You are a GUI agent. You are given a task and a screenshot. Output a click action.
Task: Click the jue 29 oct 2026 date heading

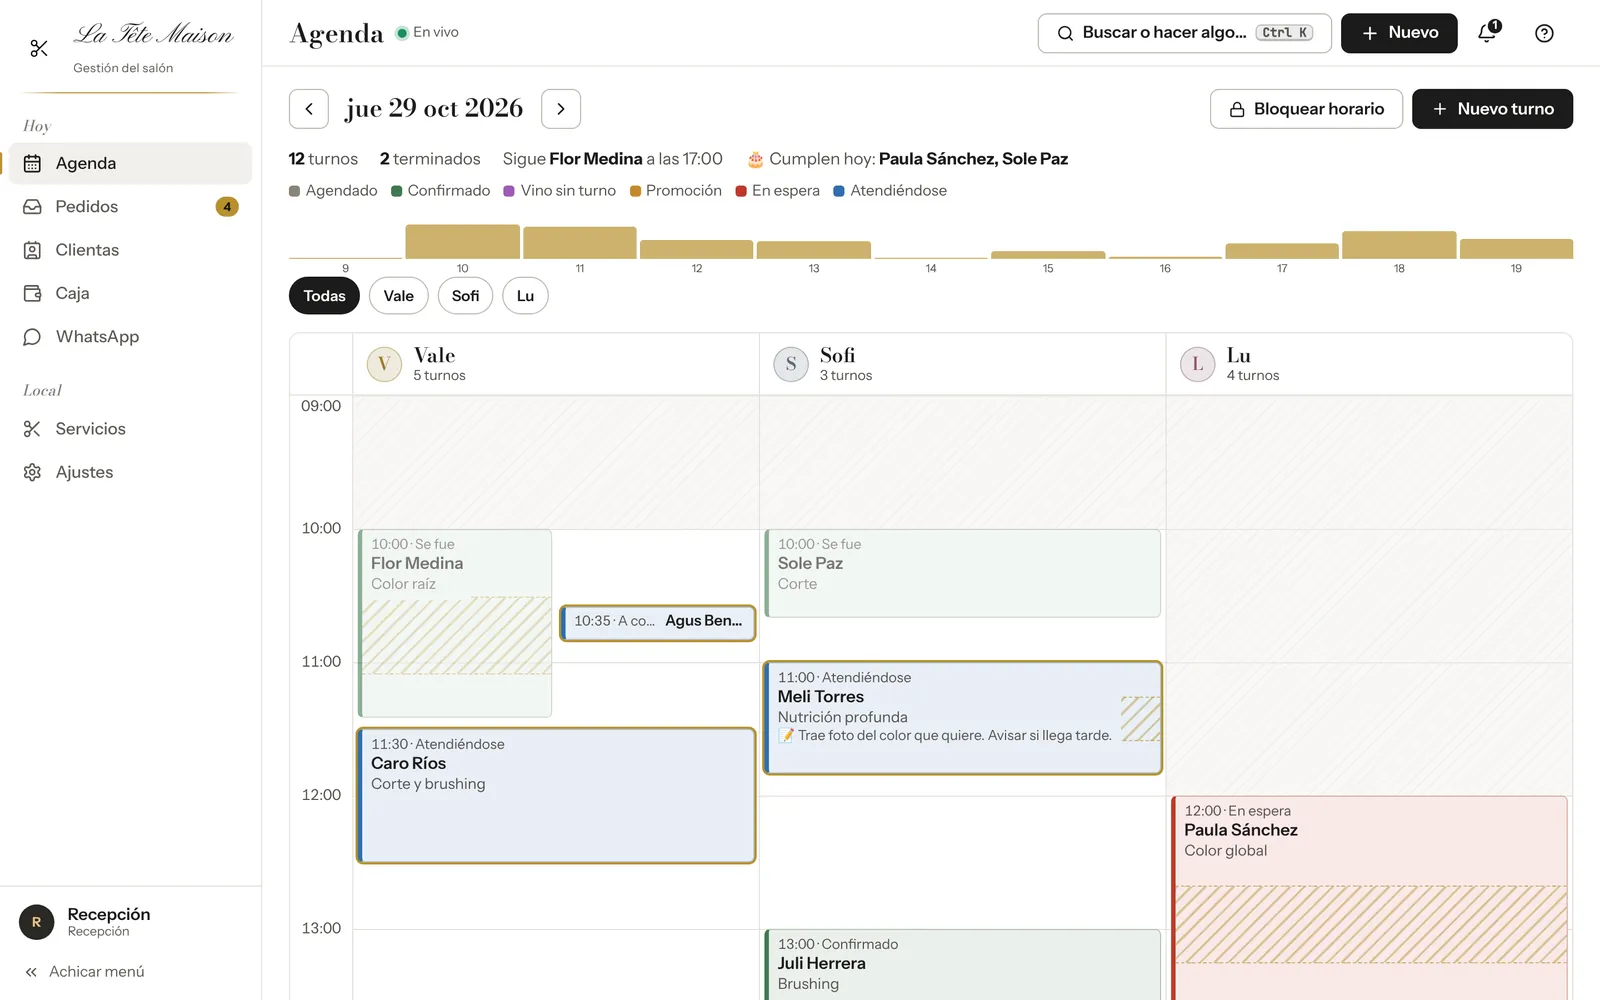(434, 108)
